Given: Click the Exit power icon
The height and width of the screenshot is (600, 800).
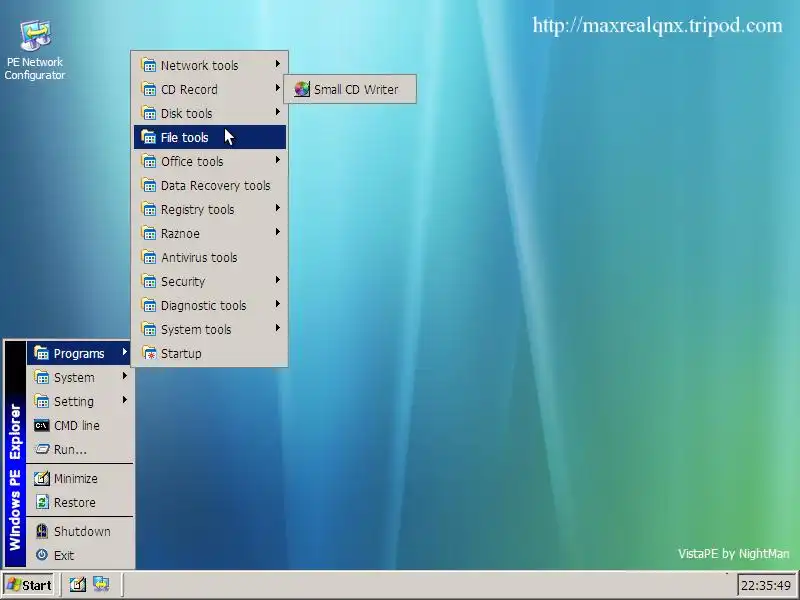Looking at the screenshot, I should pyautogui.click(x=41, y=555).
